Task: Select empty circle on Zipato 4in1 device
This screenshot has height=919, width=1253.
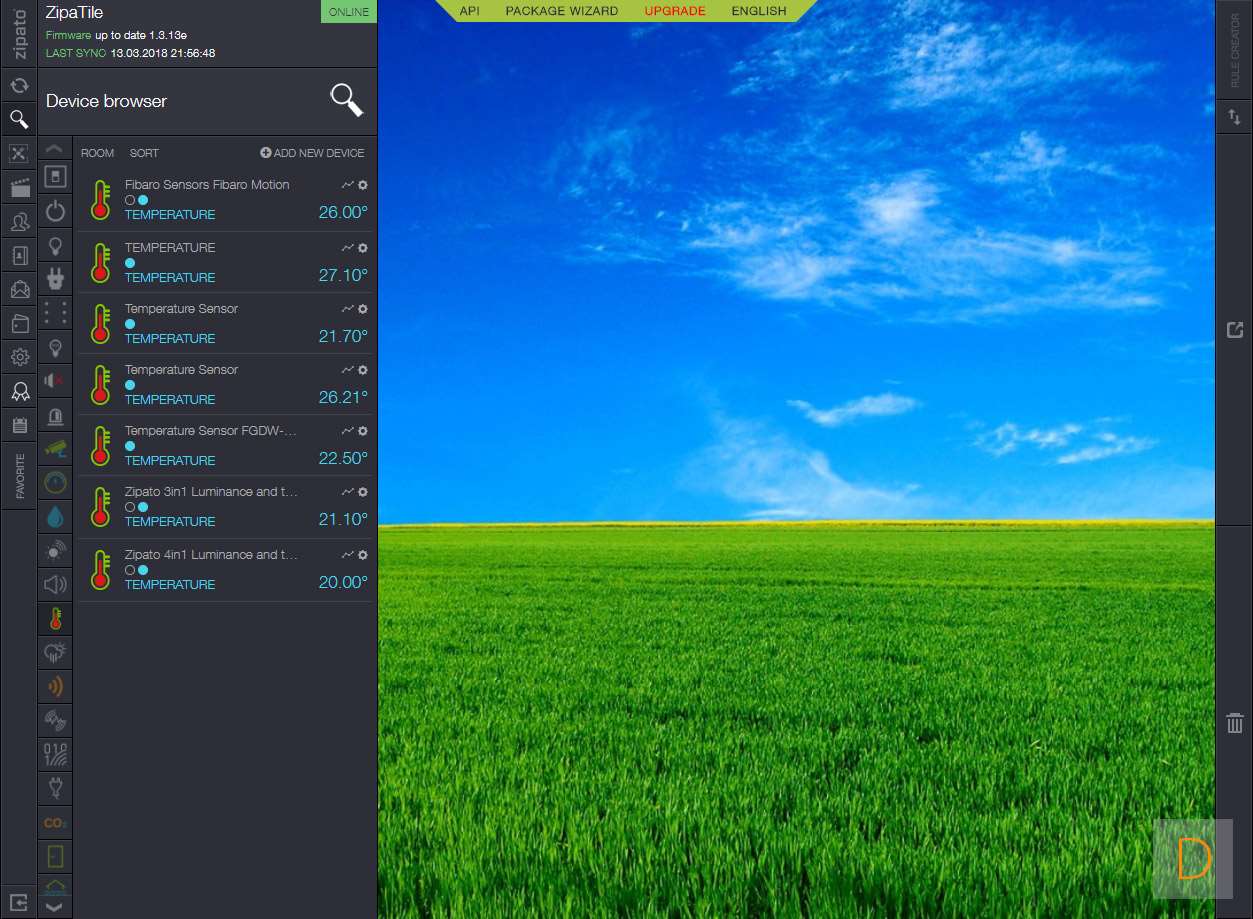Action: (130, 570)
